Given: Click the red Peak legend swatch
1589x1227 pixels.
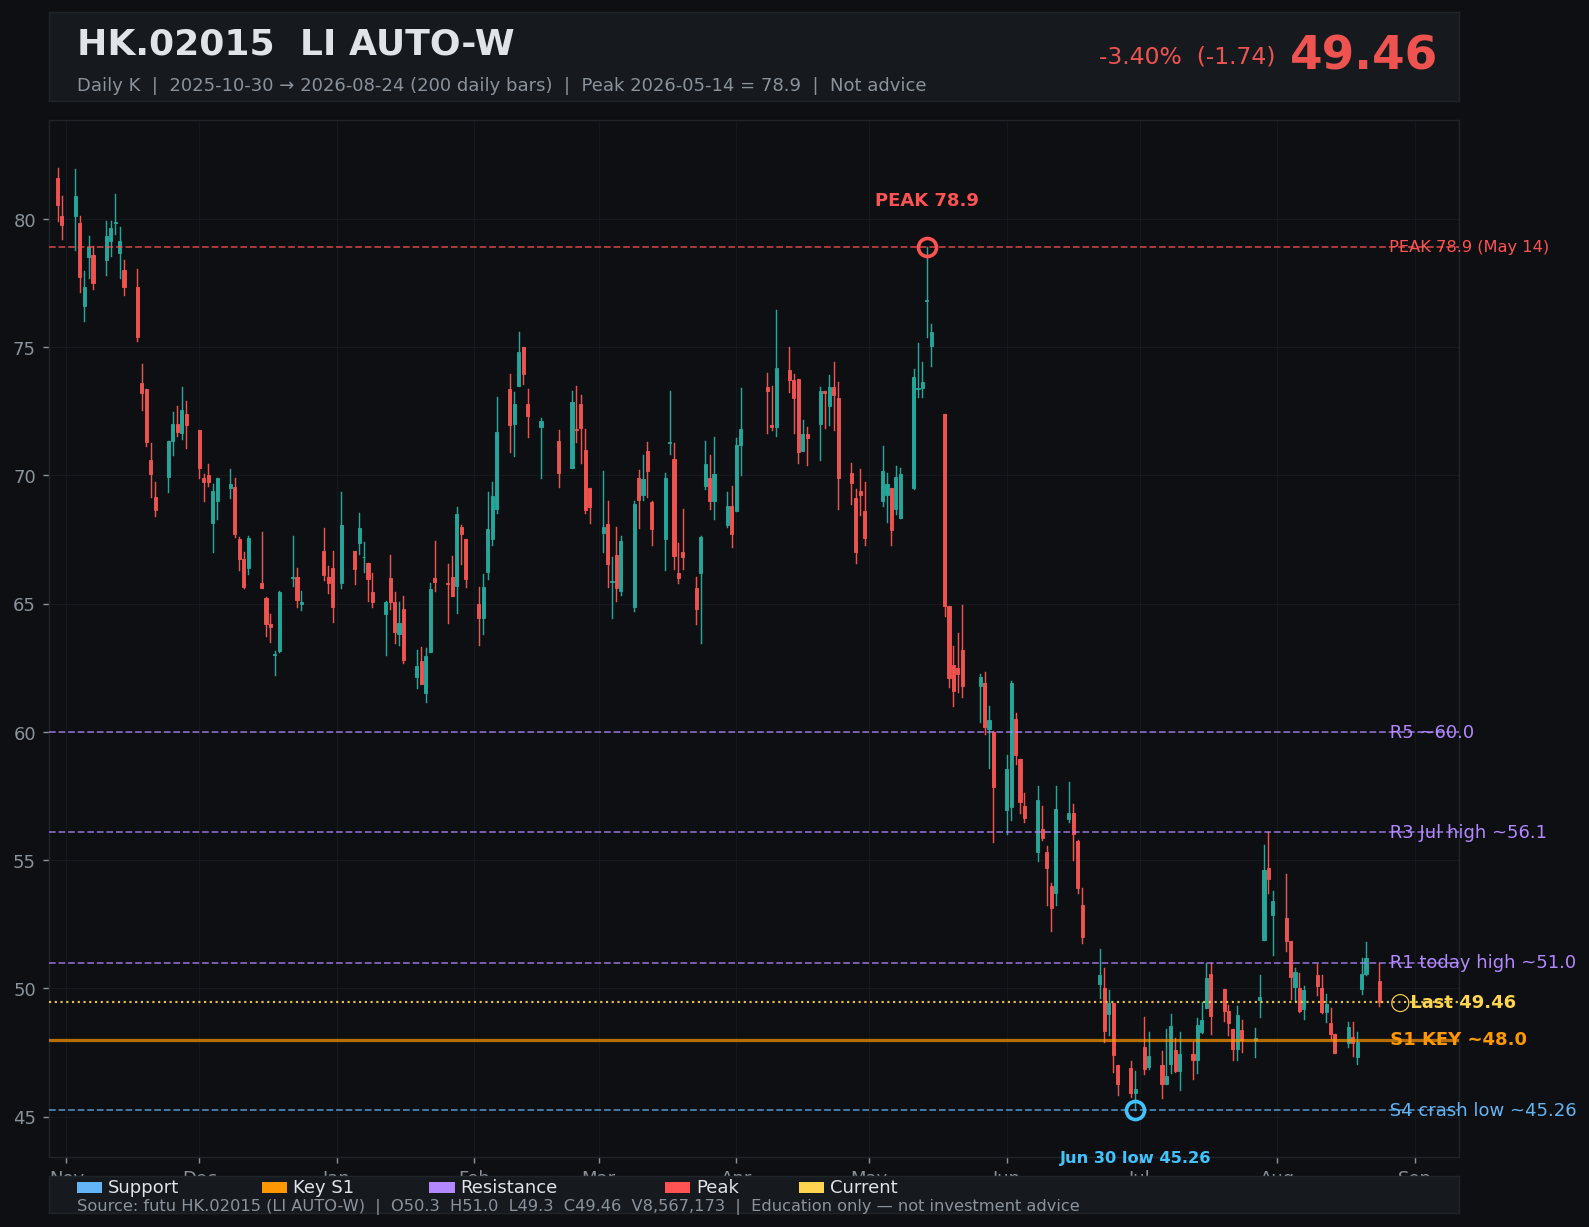Looking at the screenshot, I should coord(678,1187).
